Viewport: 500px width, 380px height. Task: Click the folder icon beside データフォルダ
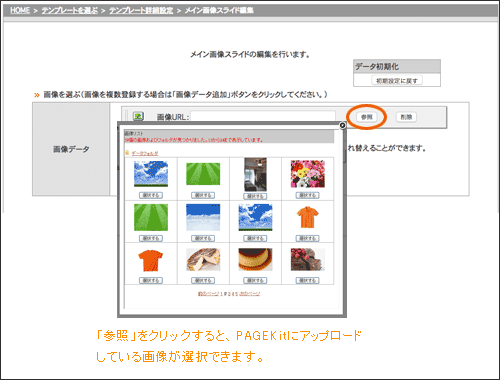tap(127, 153)
